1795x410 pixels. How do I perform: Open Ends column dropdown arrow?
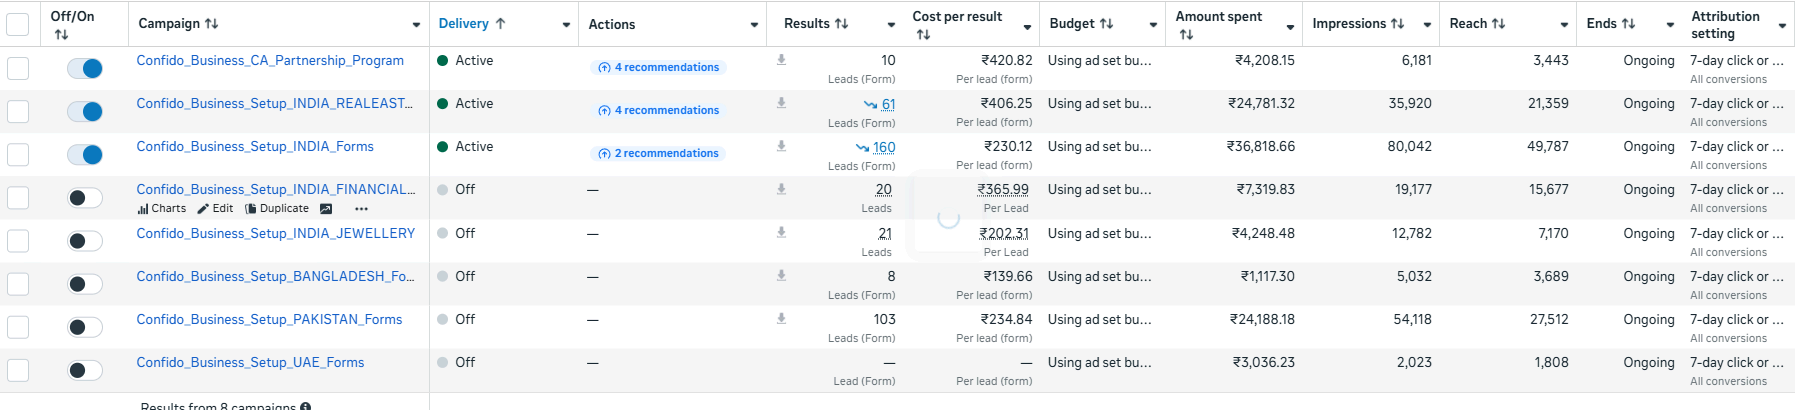click(x=1670, y=25)
